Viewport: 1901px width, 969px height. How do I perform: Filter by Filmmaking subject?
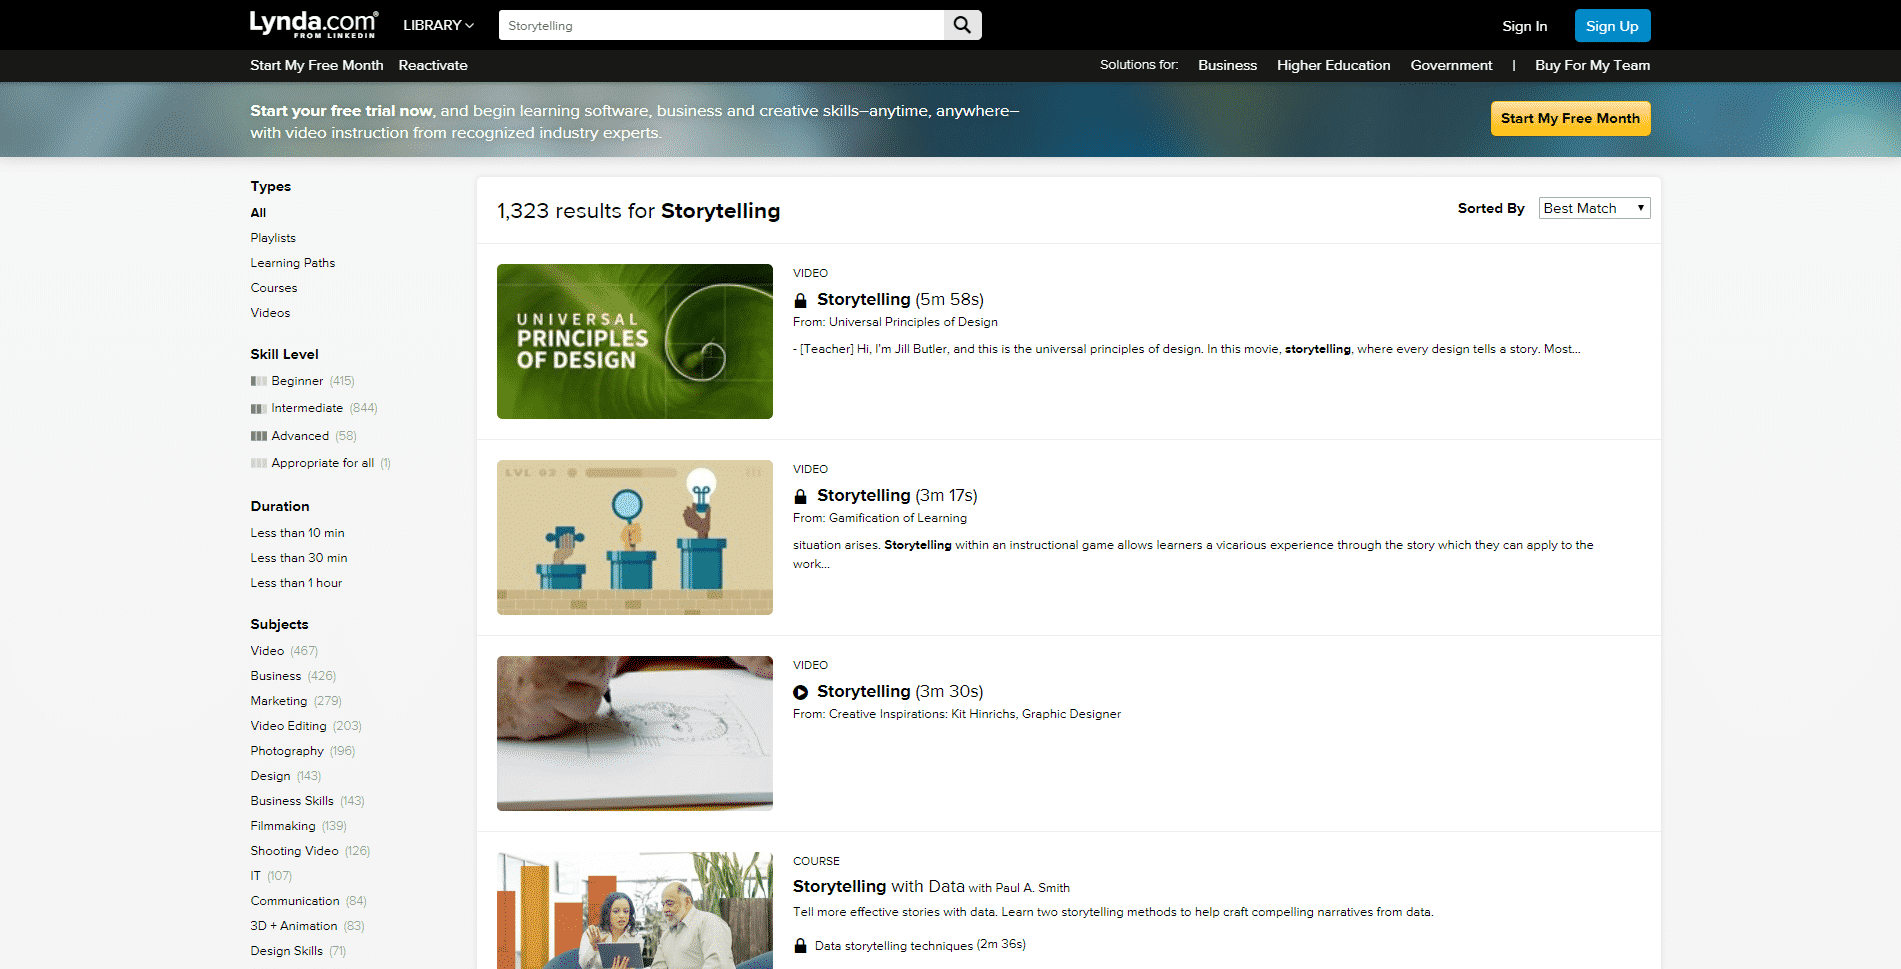[283, 826]
